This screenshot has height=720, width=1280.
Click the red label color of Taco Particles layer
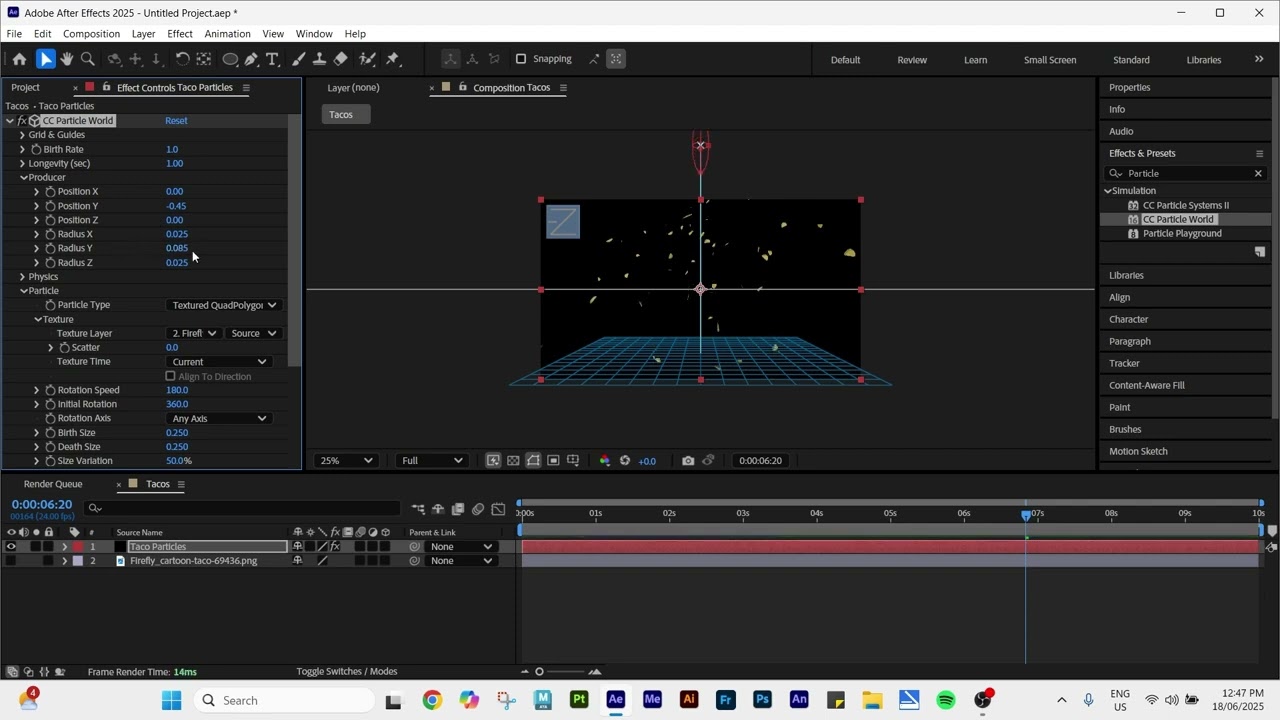tap(78, 547)
